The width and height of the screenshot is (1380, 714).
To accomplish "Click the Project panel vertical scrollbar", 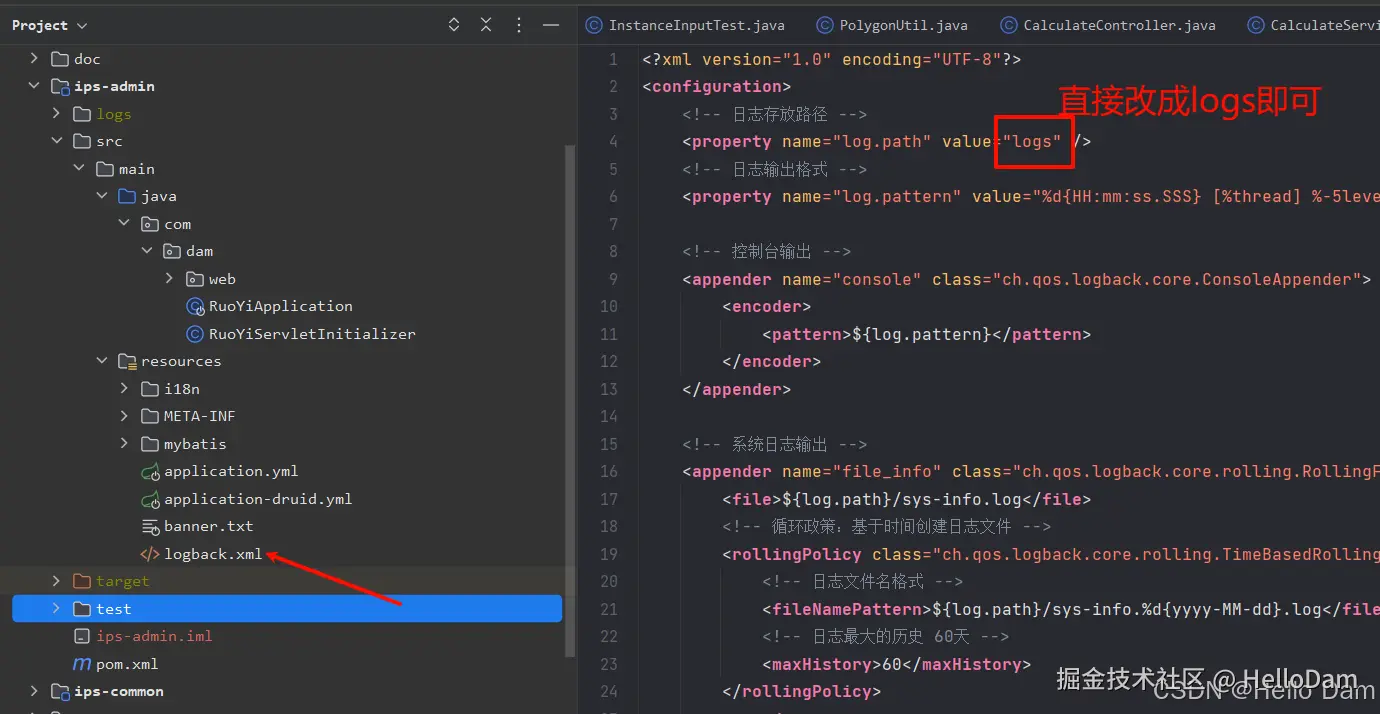I will (x=571, y=400).
